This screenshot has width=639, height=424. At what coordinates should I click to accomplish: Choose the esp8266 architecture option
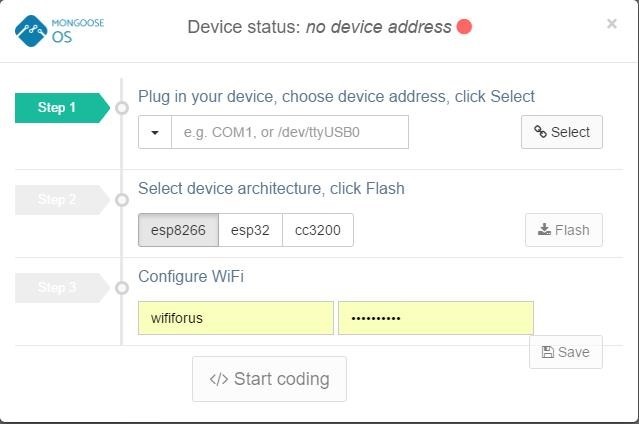tap(178, 230)
